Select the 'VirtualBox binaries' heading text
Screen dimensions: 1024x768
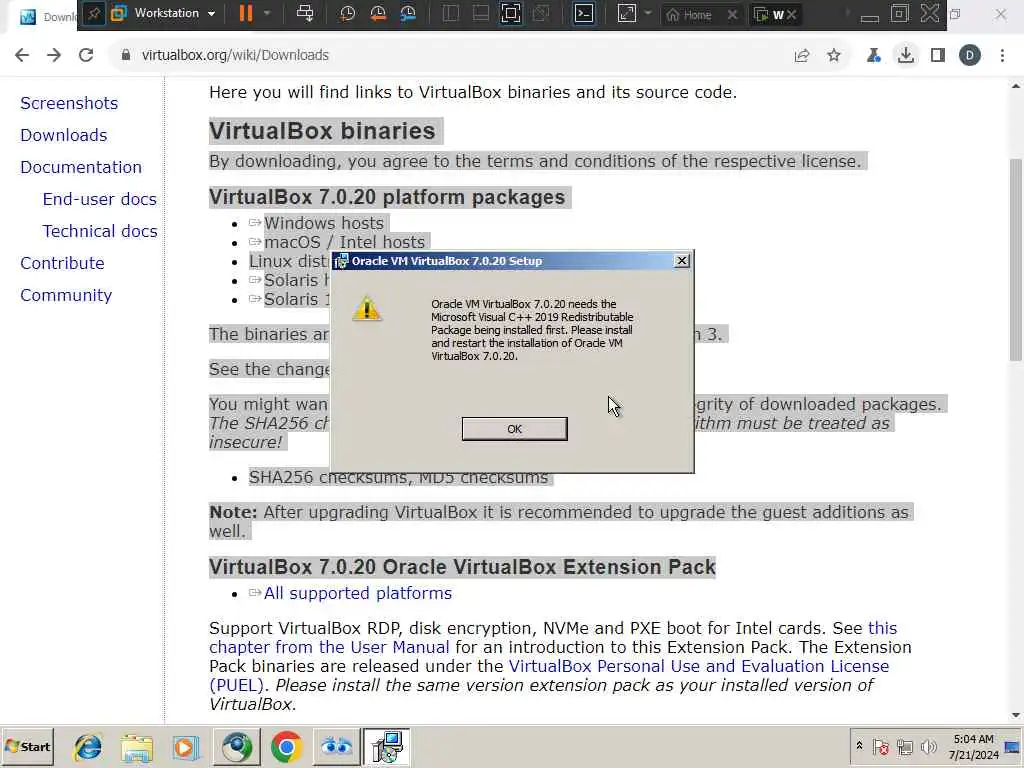[x=322, y=131]
